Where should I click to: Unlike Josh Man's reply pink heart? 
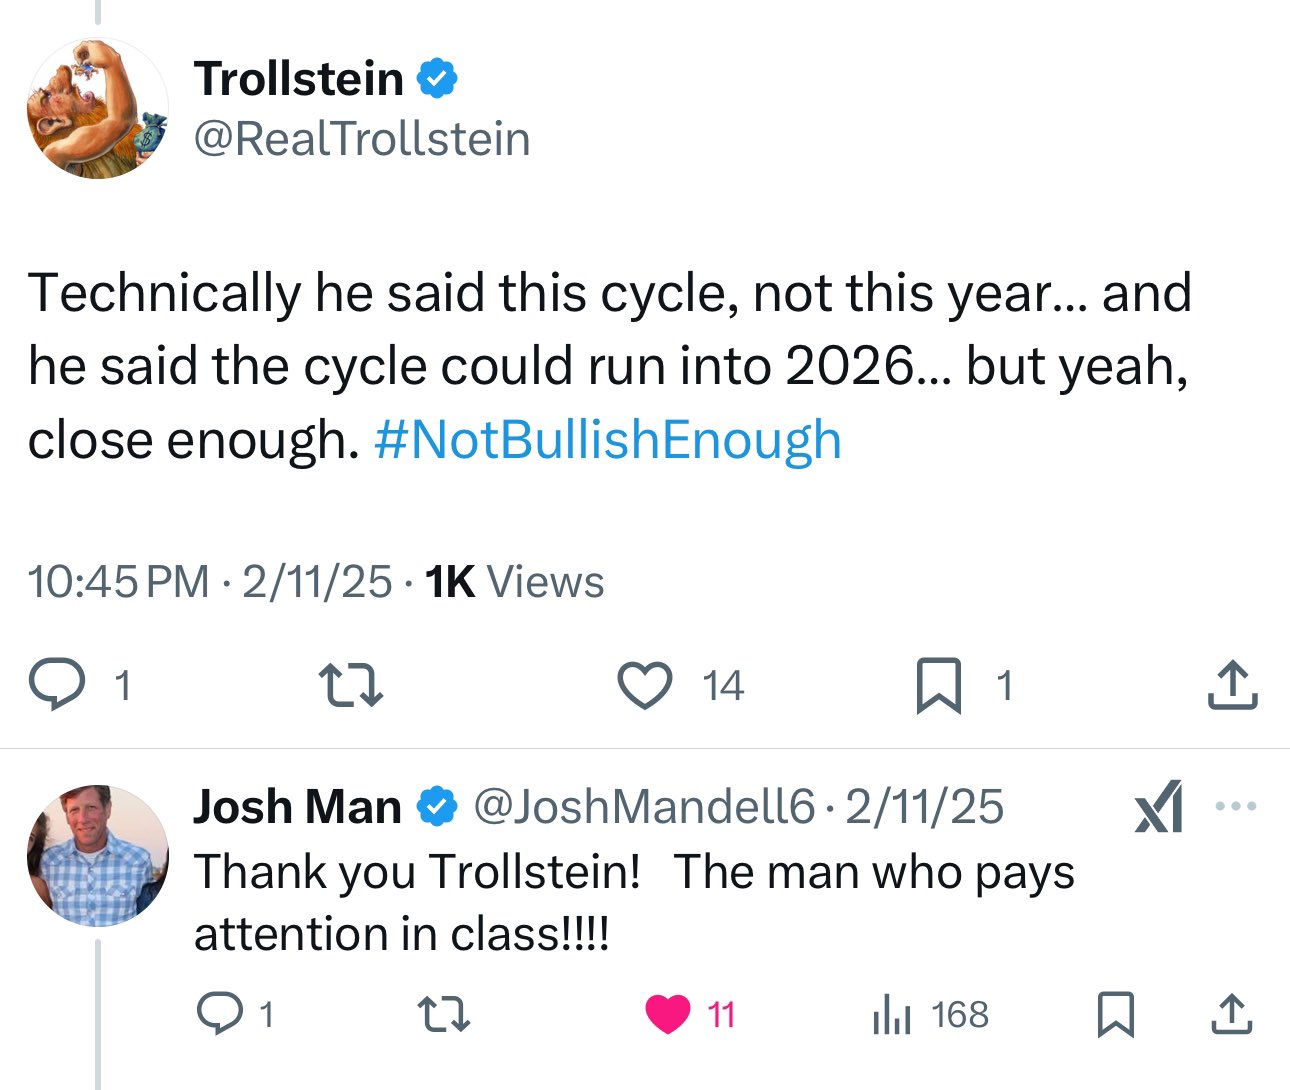click(x=667, y=1014)
